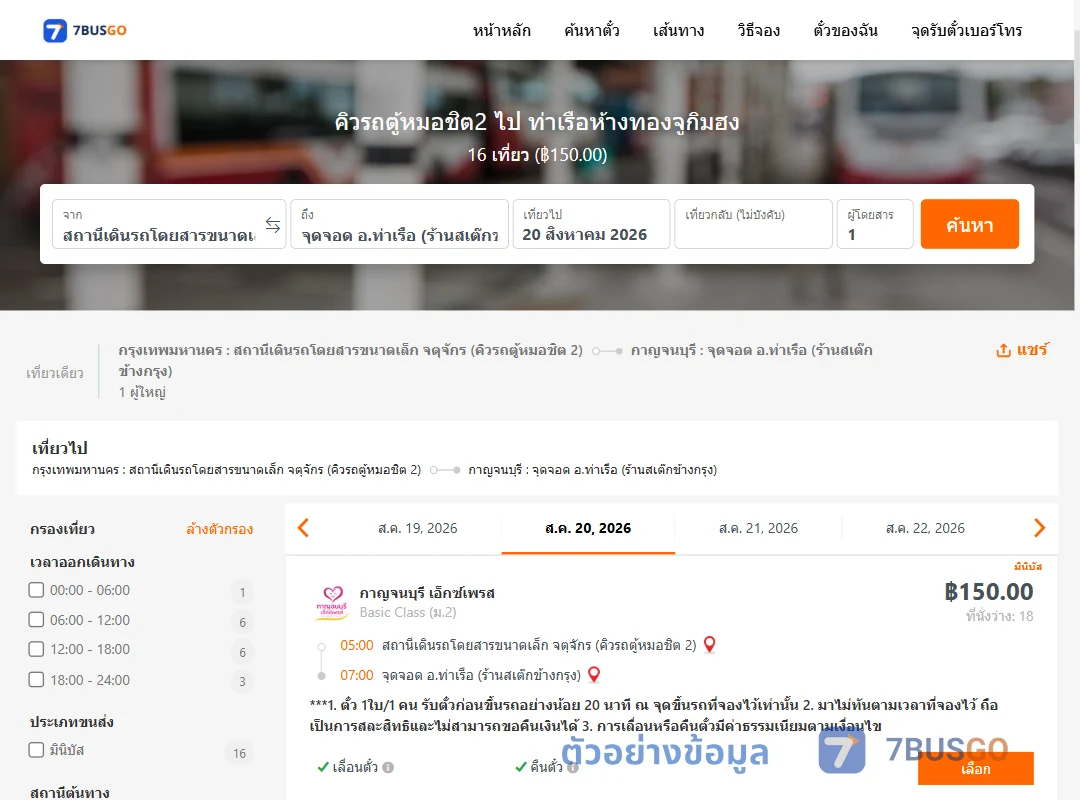Open ตั๋วของฉัน in the top menu
The image size is (1080, 800).
[x=845, y=30]
